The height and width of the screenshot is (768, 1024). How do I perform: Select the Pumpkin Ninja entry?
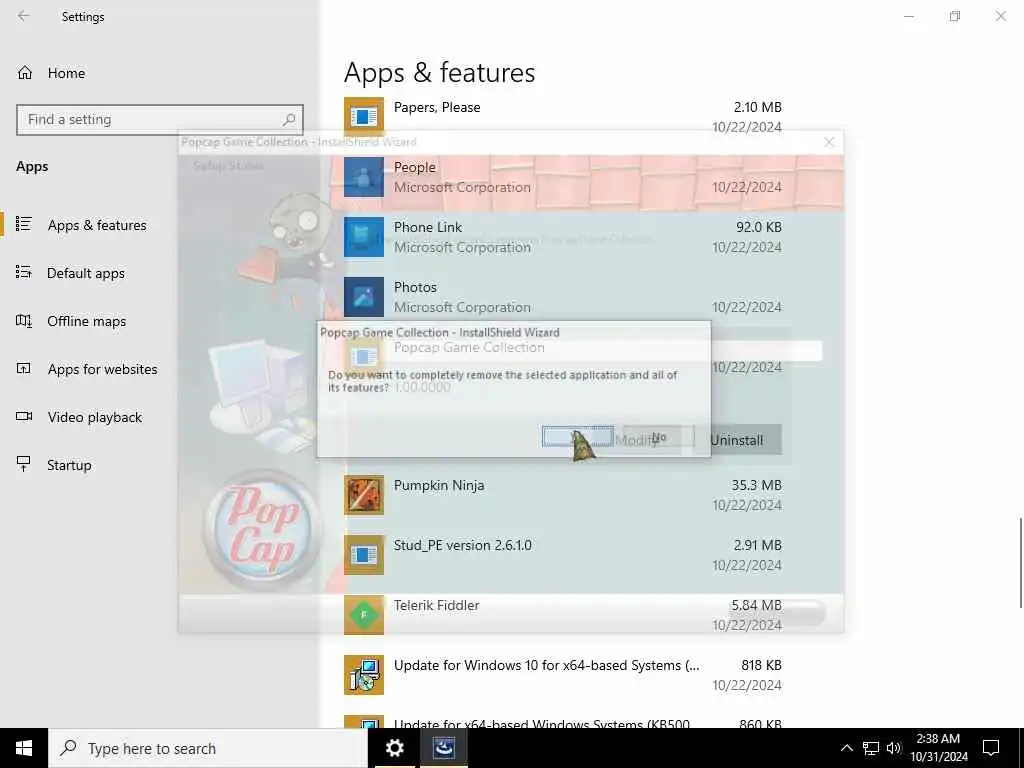[x=563, y=495]
